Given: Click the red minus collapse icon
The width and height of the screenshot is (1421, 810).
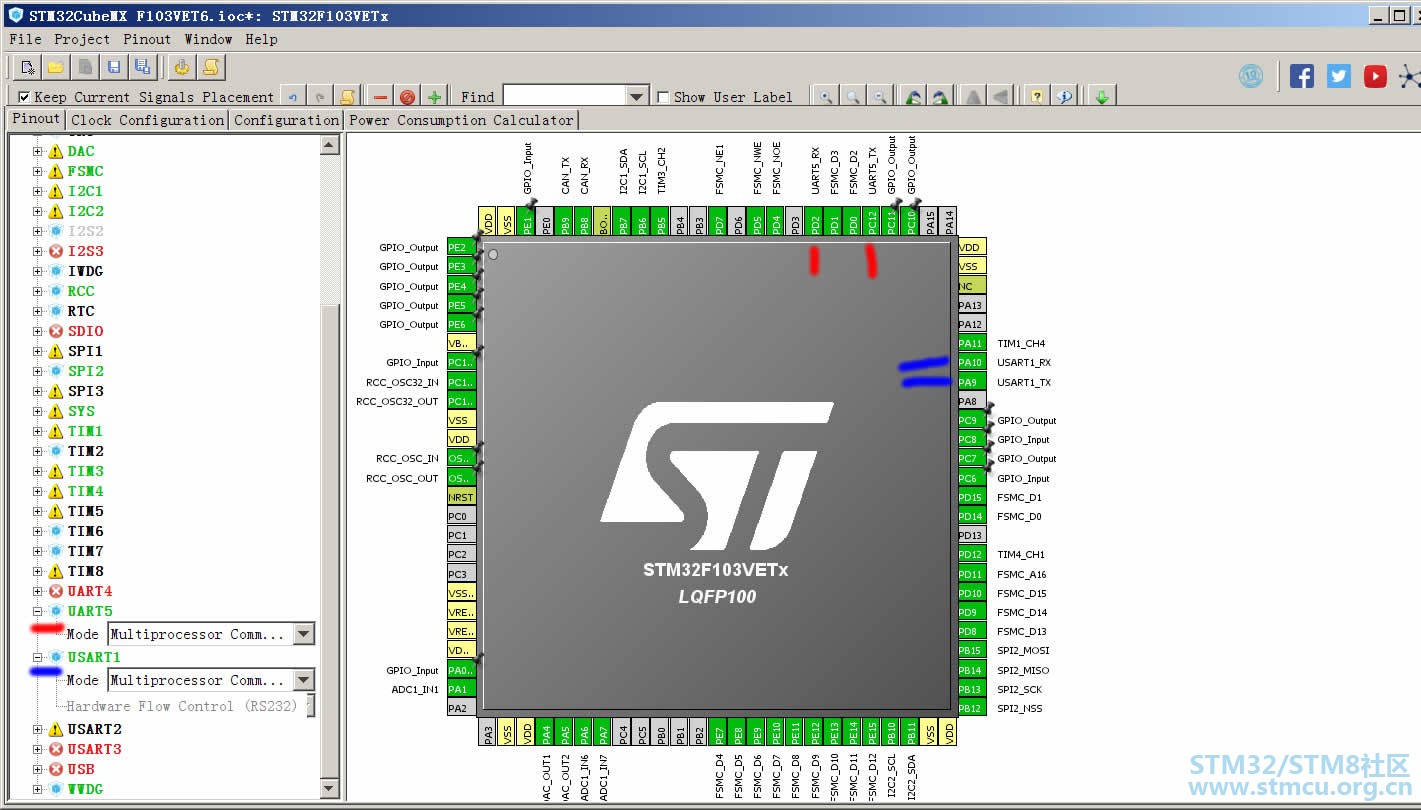Looking at the screenshot, I should click(380, 97).
